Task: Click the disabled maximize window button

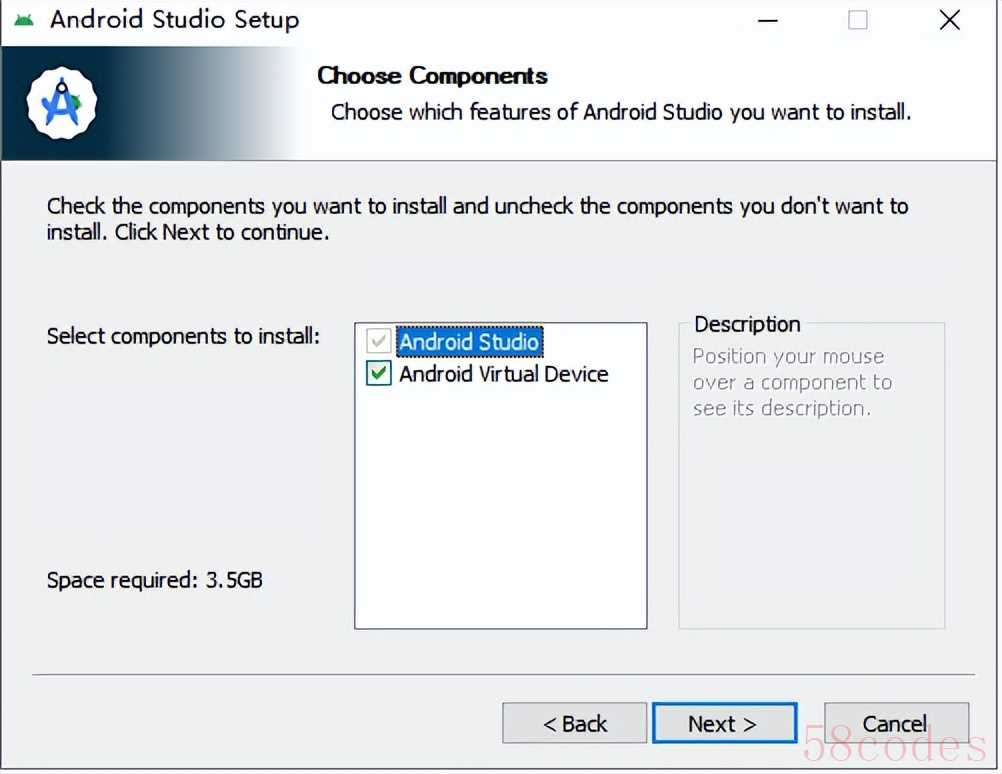Action: (858, 20)
